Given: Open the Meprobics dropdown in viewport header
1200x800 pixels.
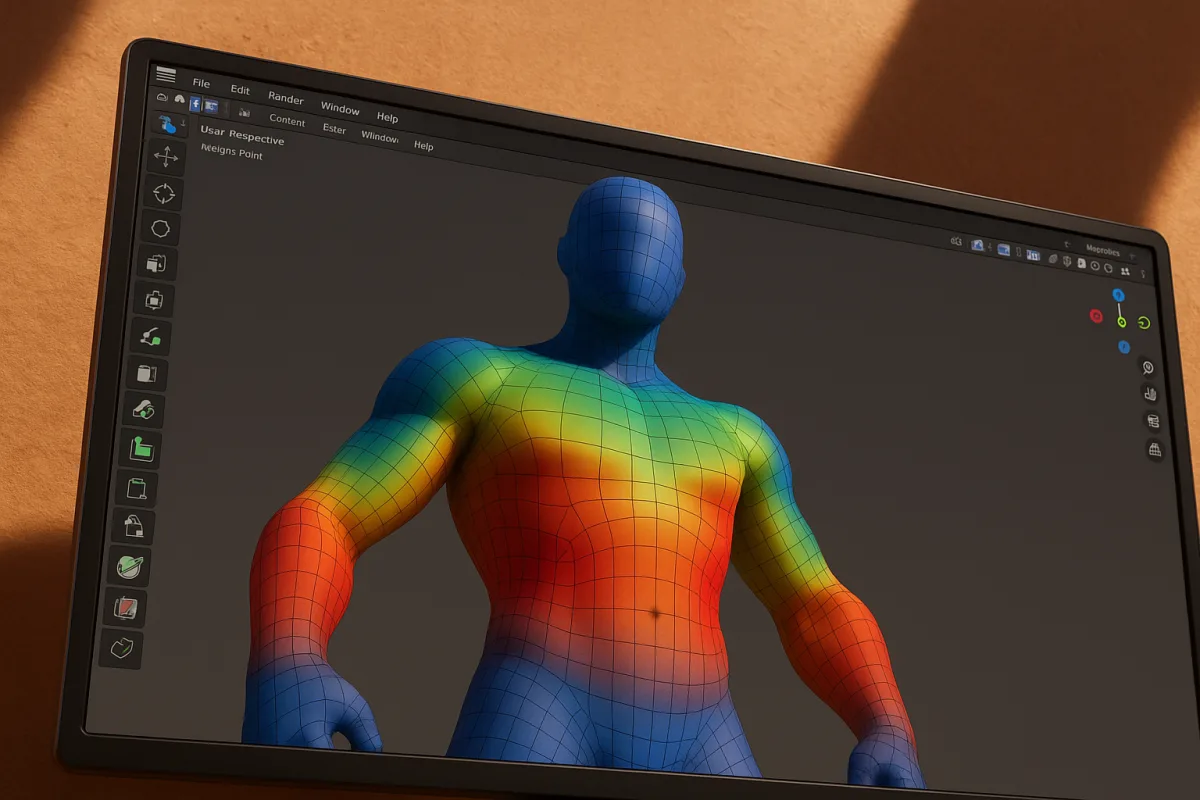Looking at the screenshot, I should [x=1105, y=252].
